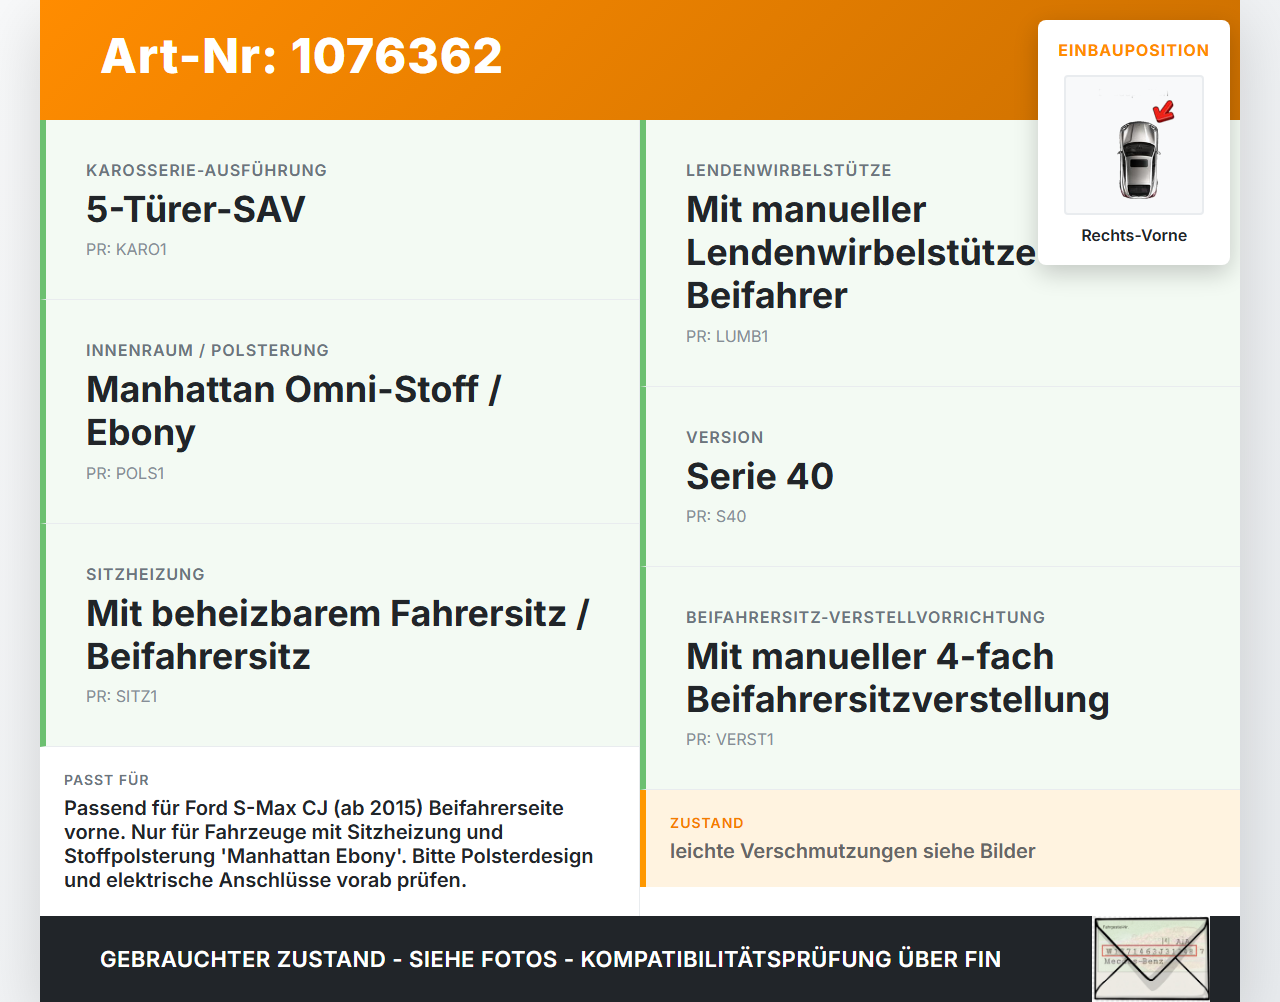Select the INNENRAUM / POLSTERUNG label
This screenshot has height=1002, width=1280.
point(208,350)
